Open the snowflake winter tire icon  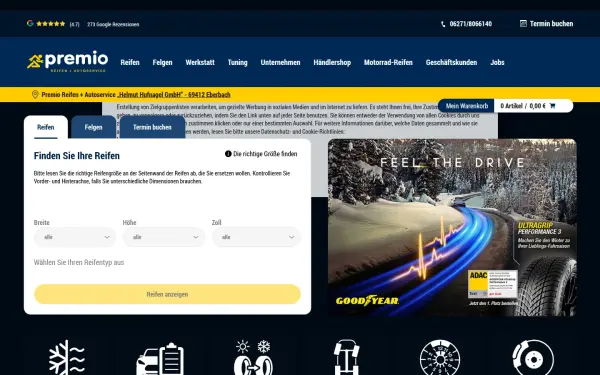coord(67,357)
